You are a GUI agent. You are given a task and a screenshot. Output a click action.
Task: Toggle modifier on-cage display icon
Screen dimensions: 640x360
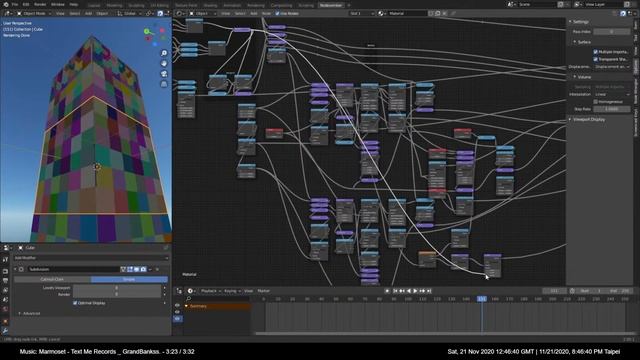[123, 269]
